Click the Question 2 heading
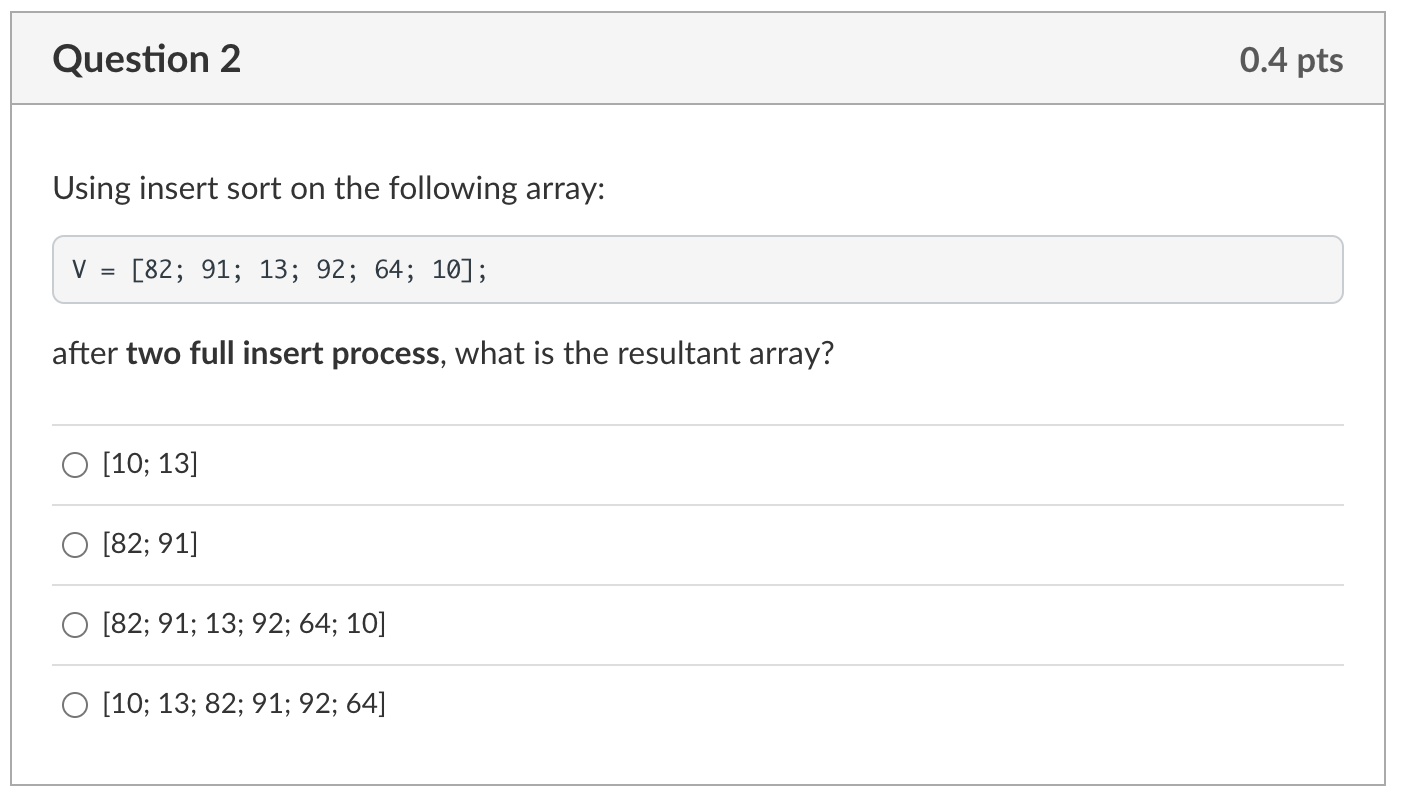The image size is (1402, 796). pos(146,59)
